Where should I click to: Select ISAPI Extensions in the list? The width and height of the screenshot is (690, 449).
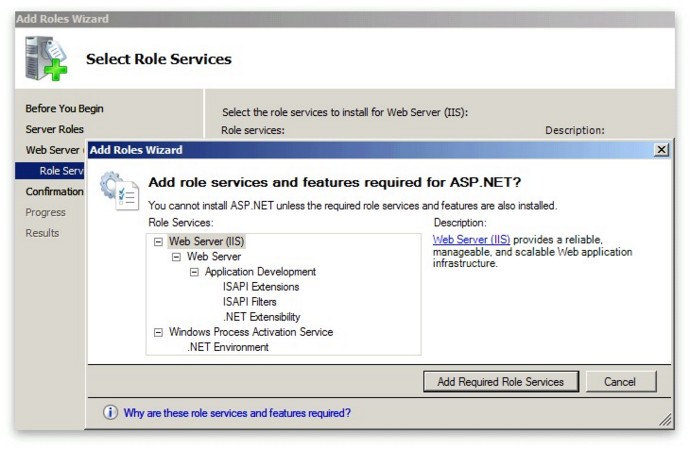click(261, 287)
